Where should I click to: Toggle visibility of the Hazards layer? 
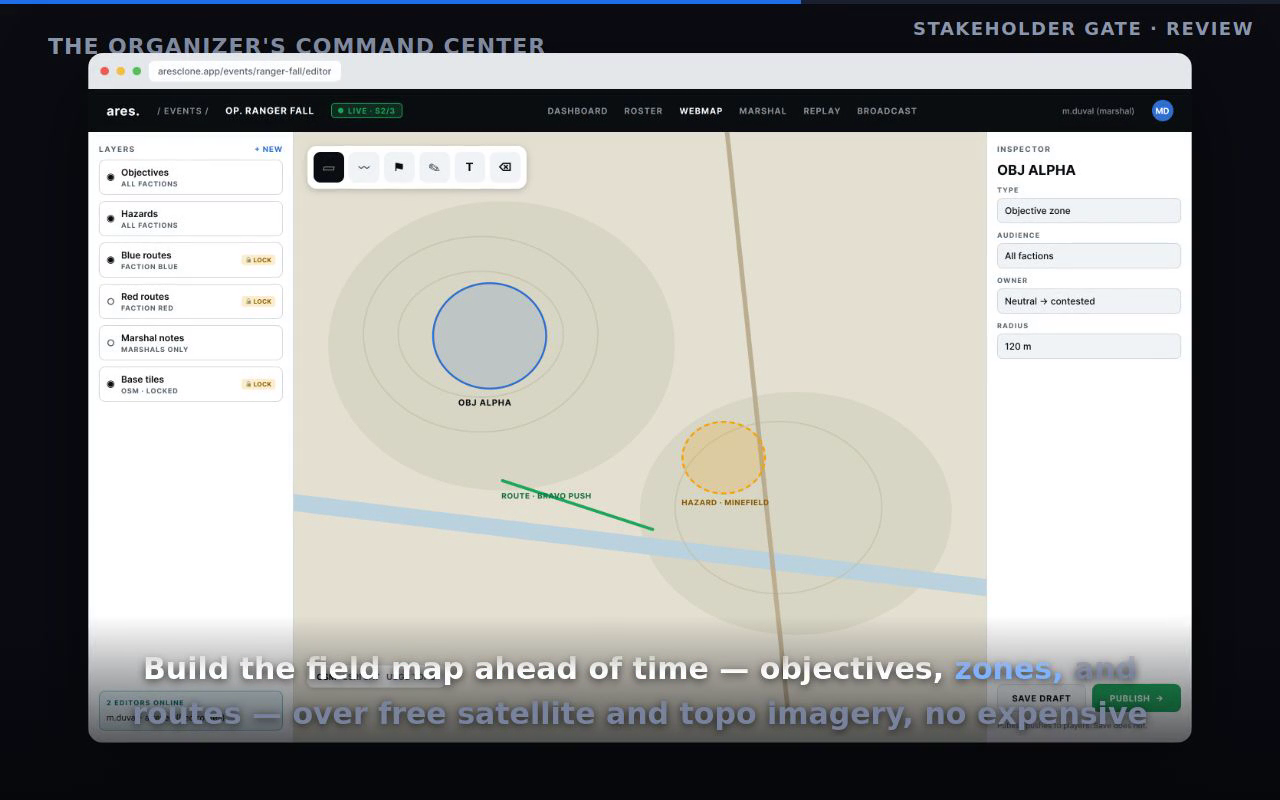pyautogui.click(x=111, y=218)
